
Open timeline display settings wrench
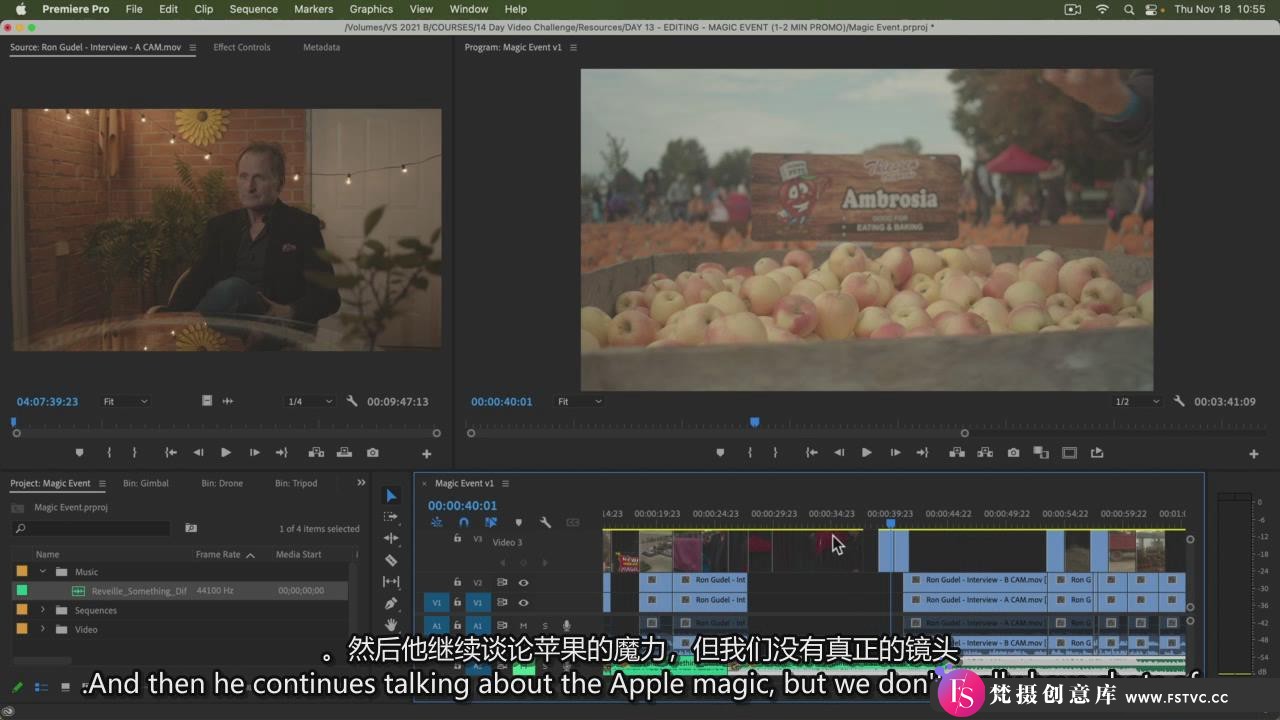pos(545,522)
